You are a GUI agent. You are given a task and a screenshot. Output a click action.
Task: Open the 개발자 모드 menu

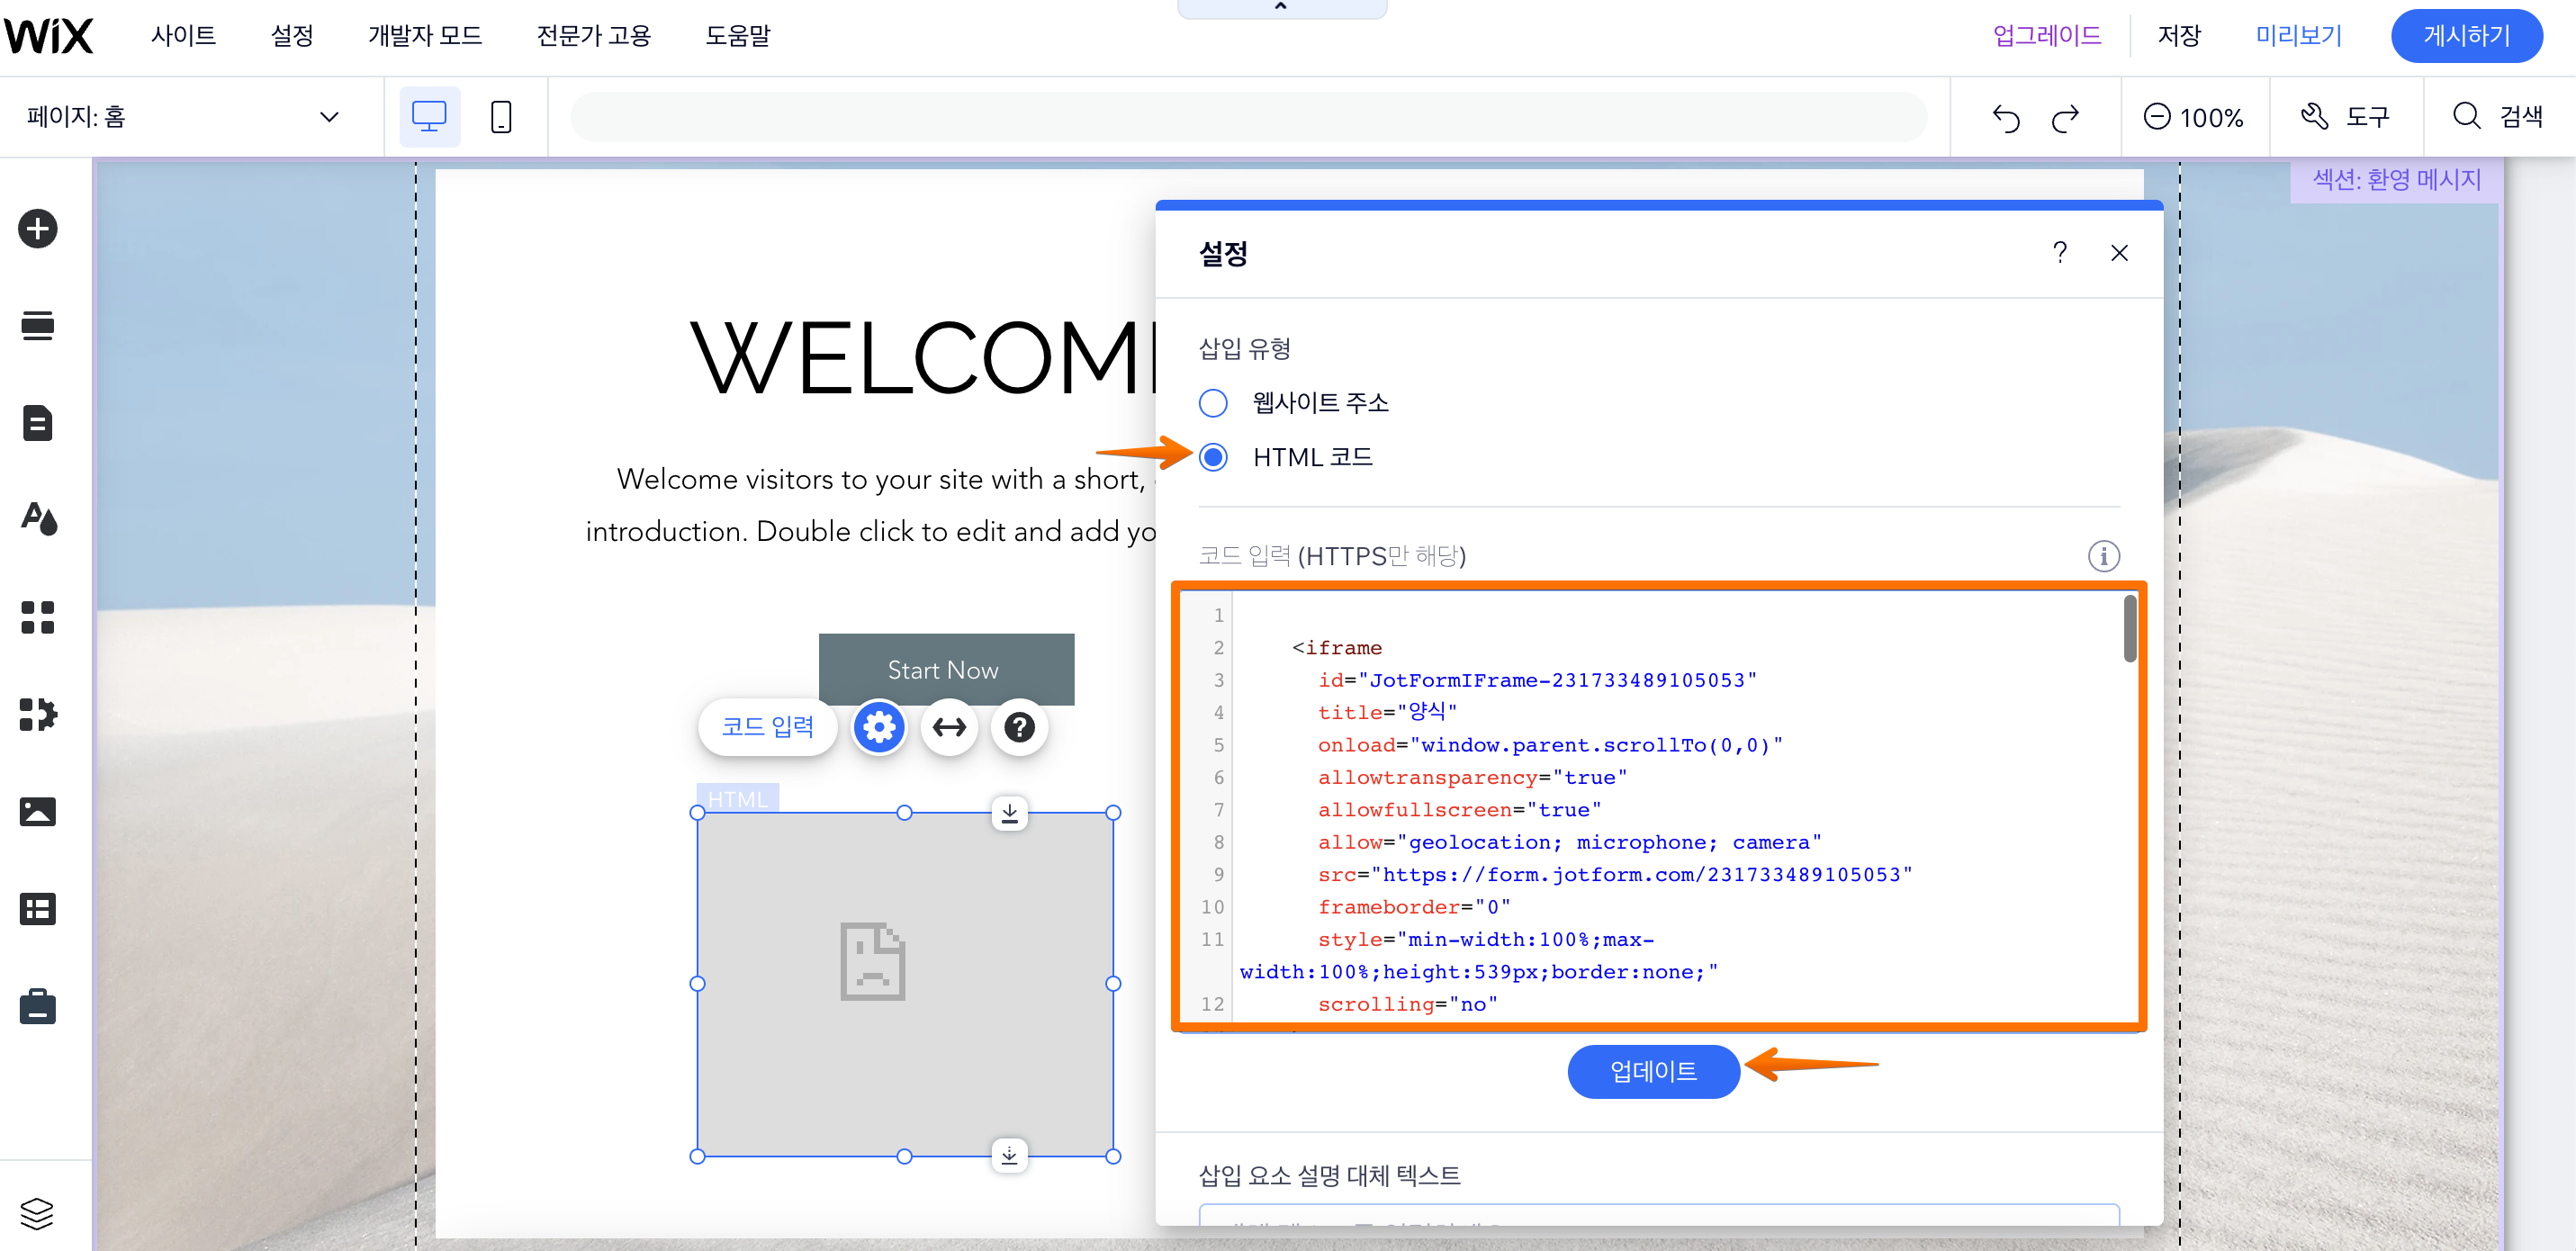click(425, 36)
